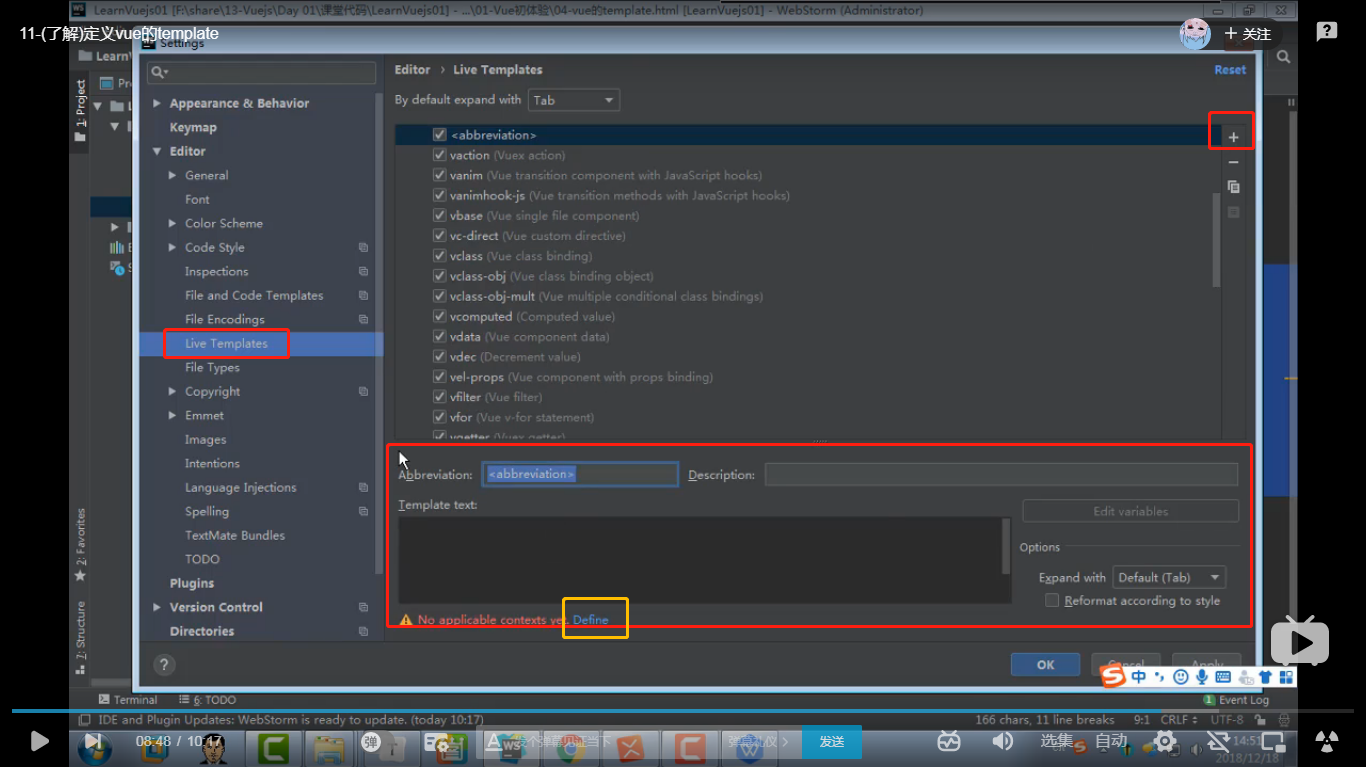Click 发送 to send comment

[x=831, y=742]
